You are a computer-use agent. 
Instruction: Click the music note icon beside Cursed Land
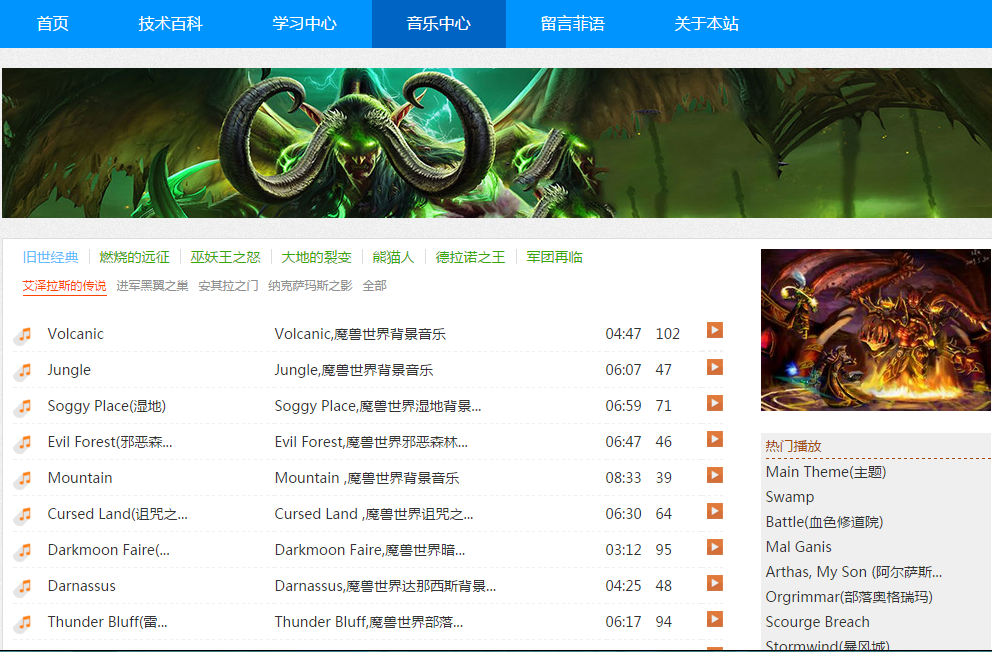[x=24, y=515]
